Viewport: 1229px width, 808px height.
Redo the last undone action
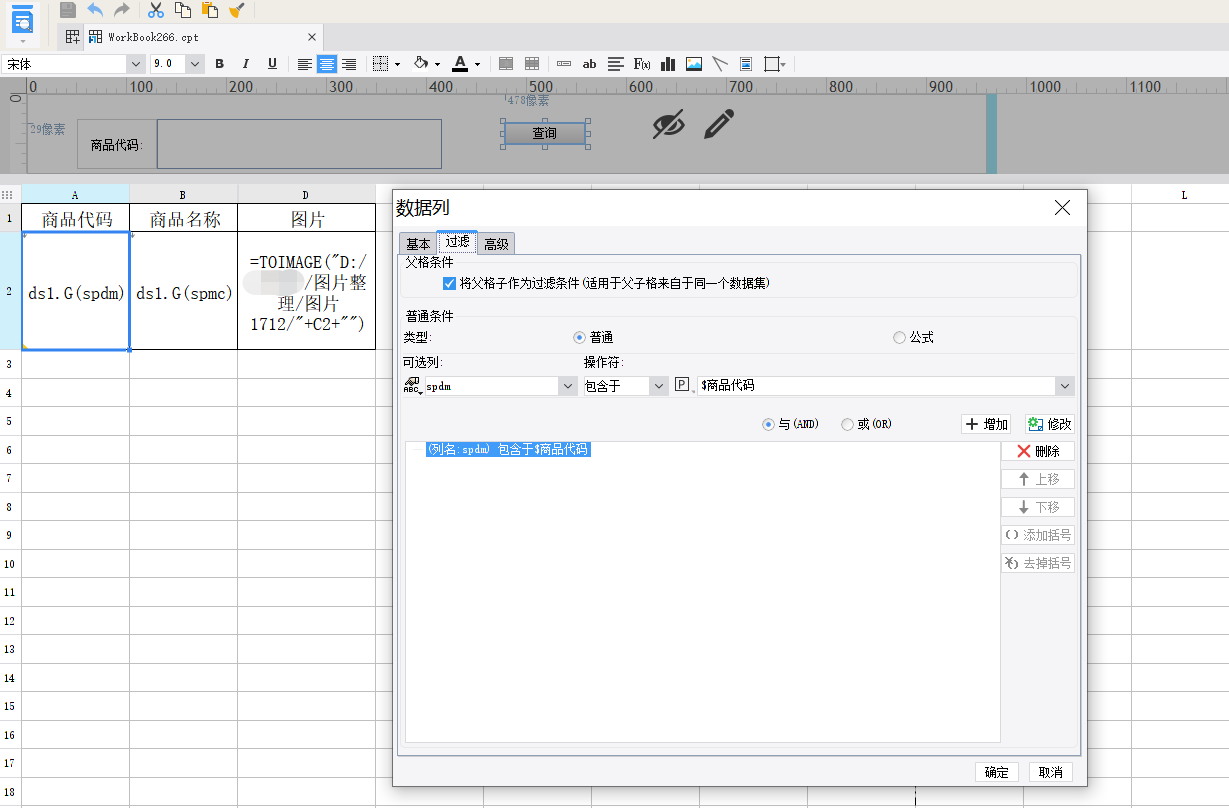[x=122, y=10]
